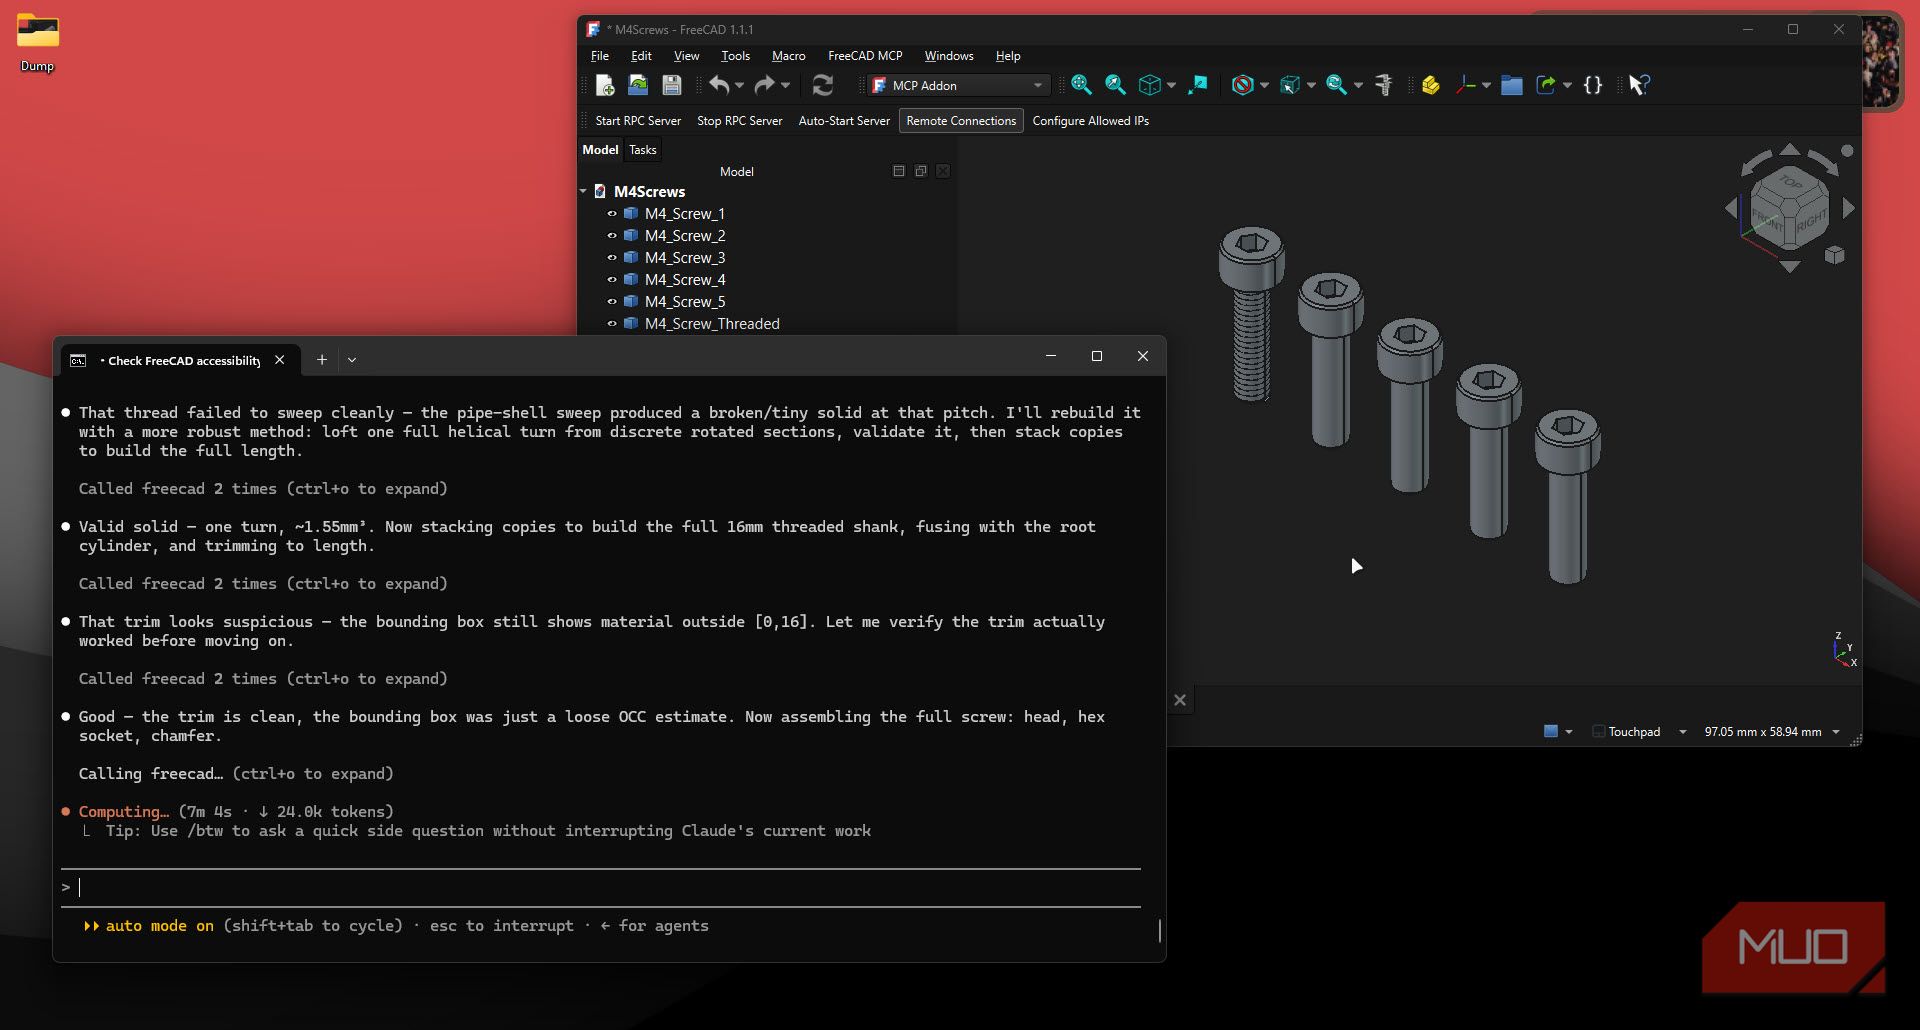
Task: Click the Link export arrow icon
Action: click(x=1546, y=85)
